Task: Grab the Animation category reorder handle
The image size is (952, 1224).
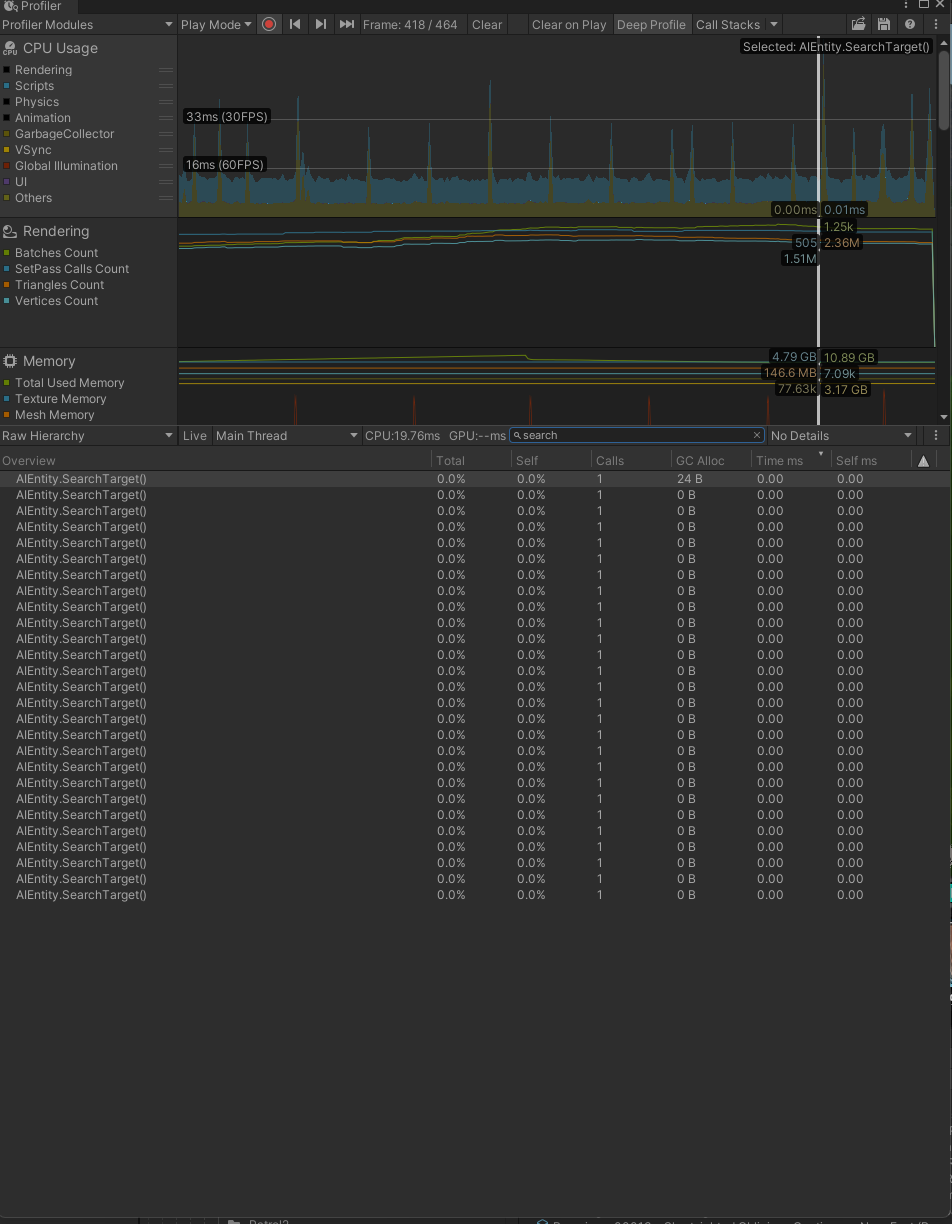Action: (x=166, y=118)
